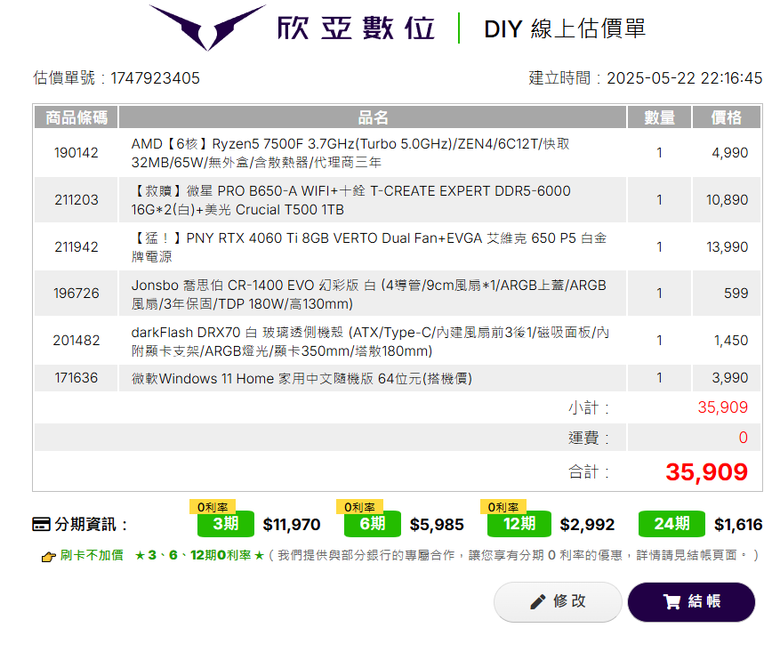The image size is (780, 652).
Task: Click product barcode 201482
Action: tap(76, 341)
